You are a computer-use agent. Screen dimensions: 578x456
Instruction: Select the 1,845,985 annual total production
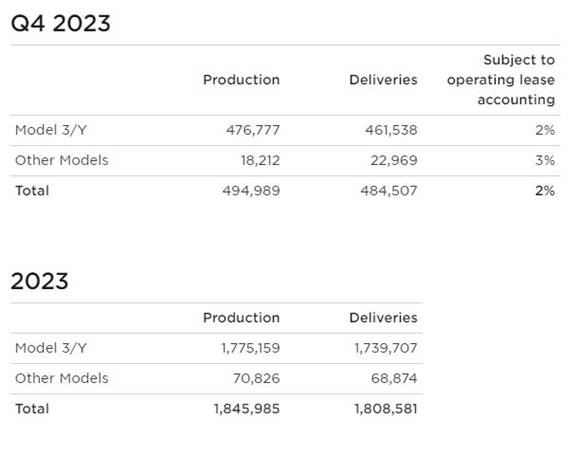[x=247, y=408]
